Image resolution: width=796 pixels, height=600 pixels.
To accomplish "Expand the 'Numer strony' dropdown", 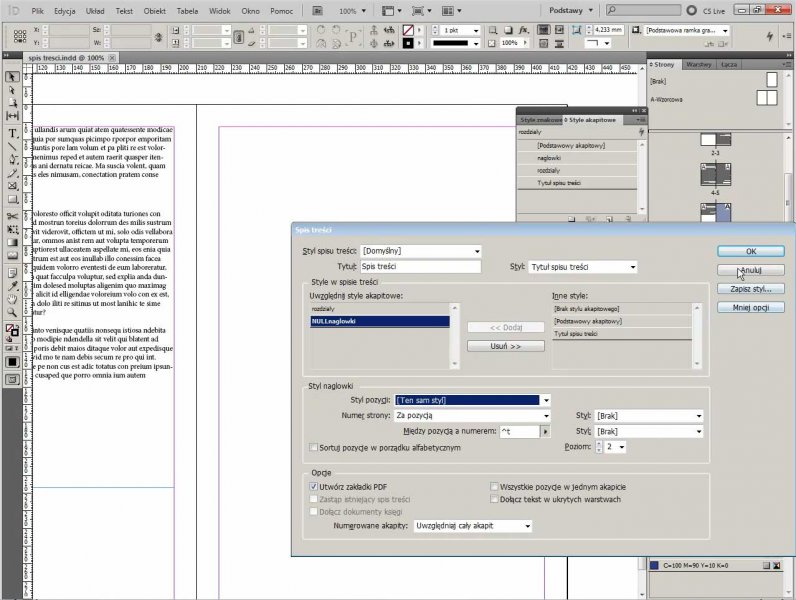I will point(472,415).
